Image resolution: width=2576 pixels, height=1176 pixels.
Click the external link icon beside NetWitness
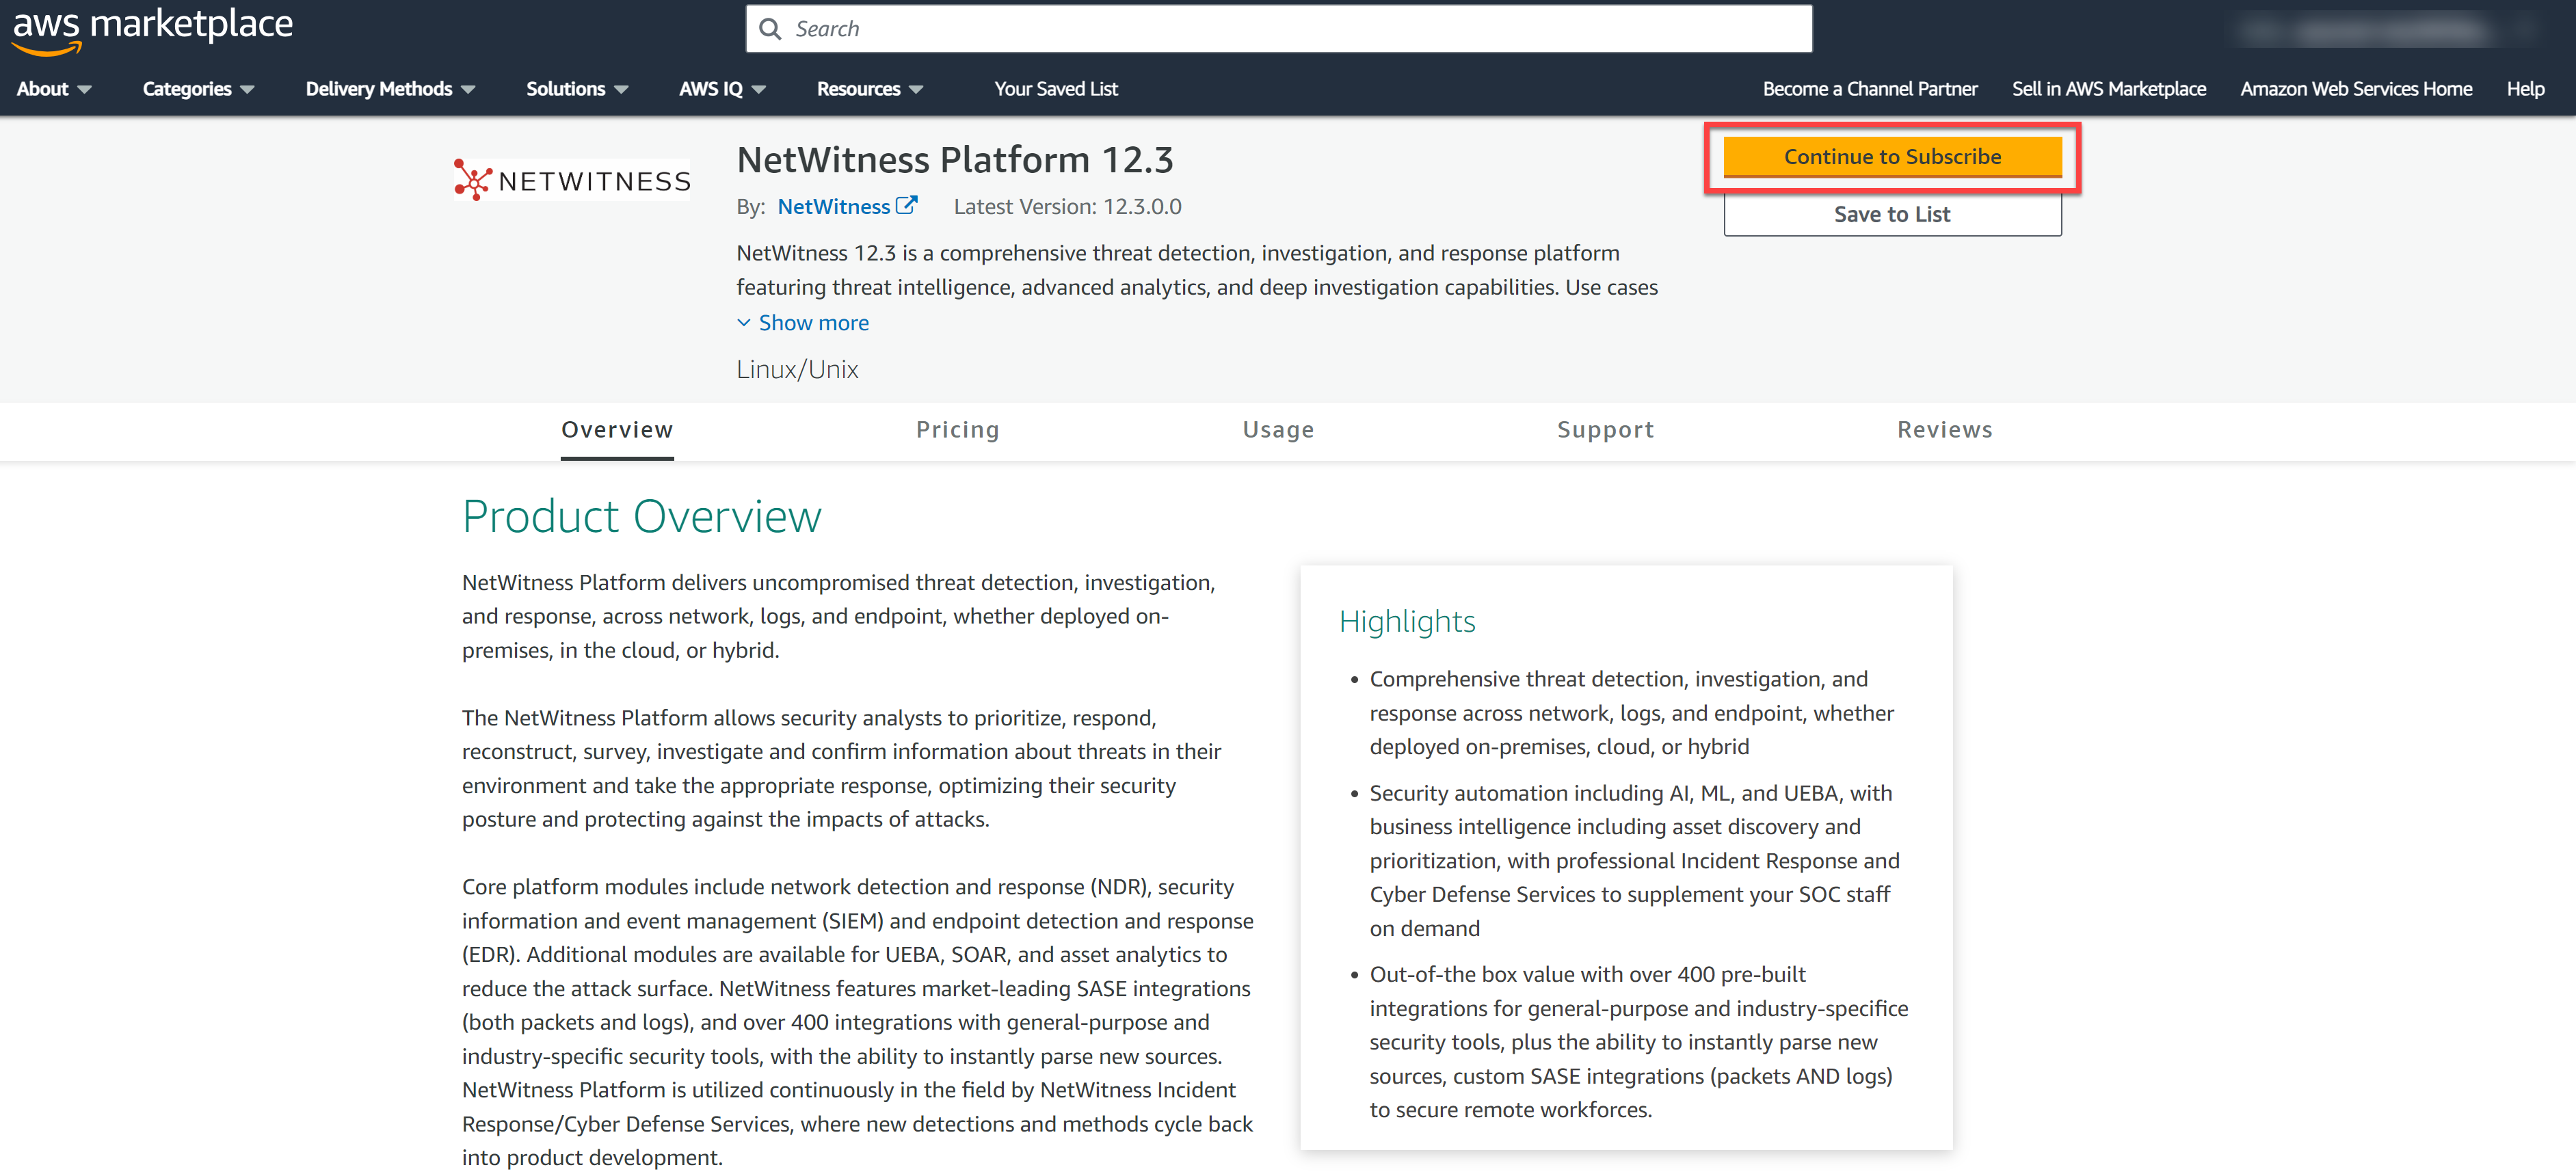(906, 205)
